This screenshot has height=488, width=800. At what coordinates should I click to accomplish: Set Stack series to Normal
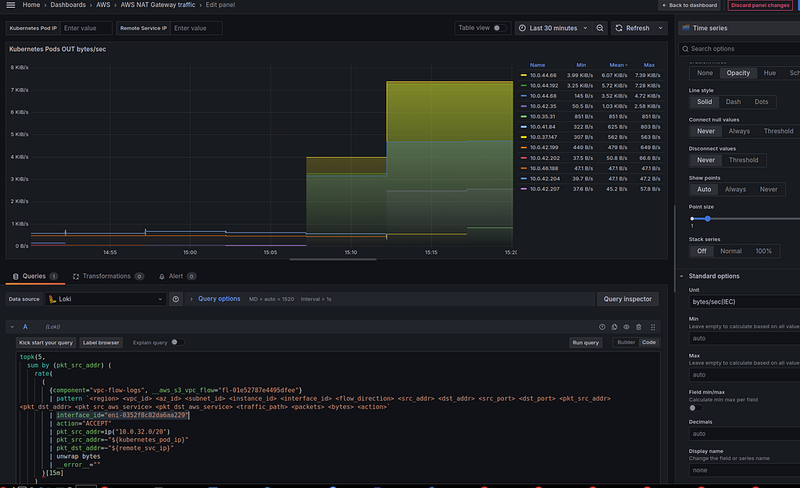point(731,251)
